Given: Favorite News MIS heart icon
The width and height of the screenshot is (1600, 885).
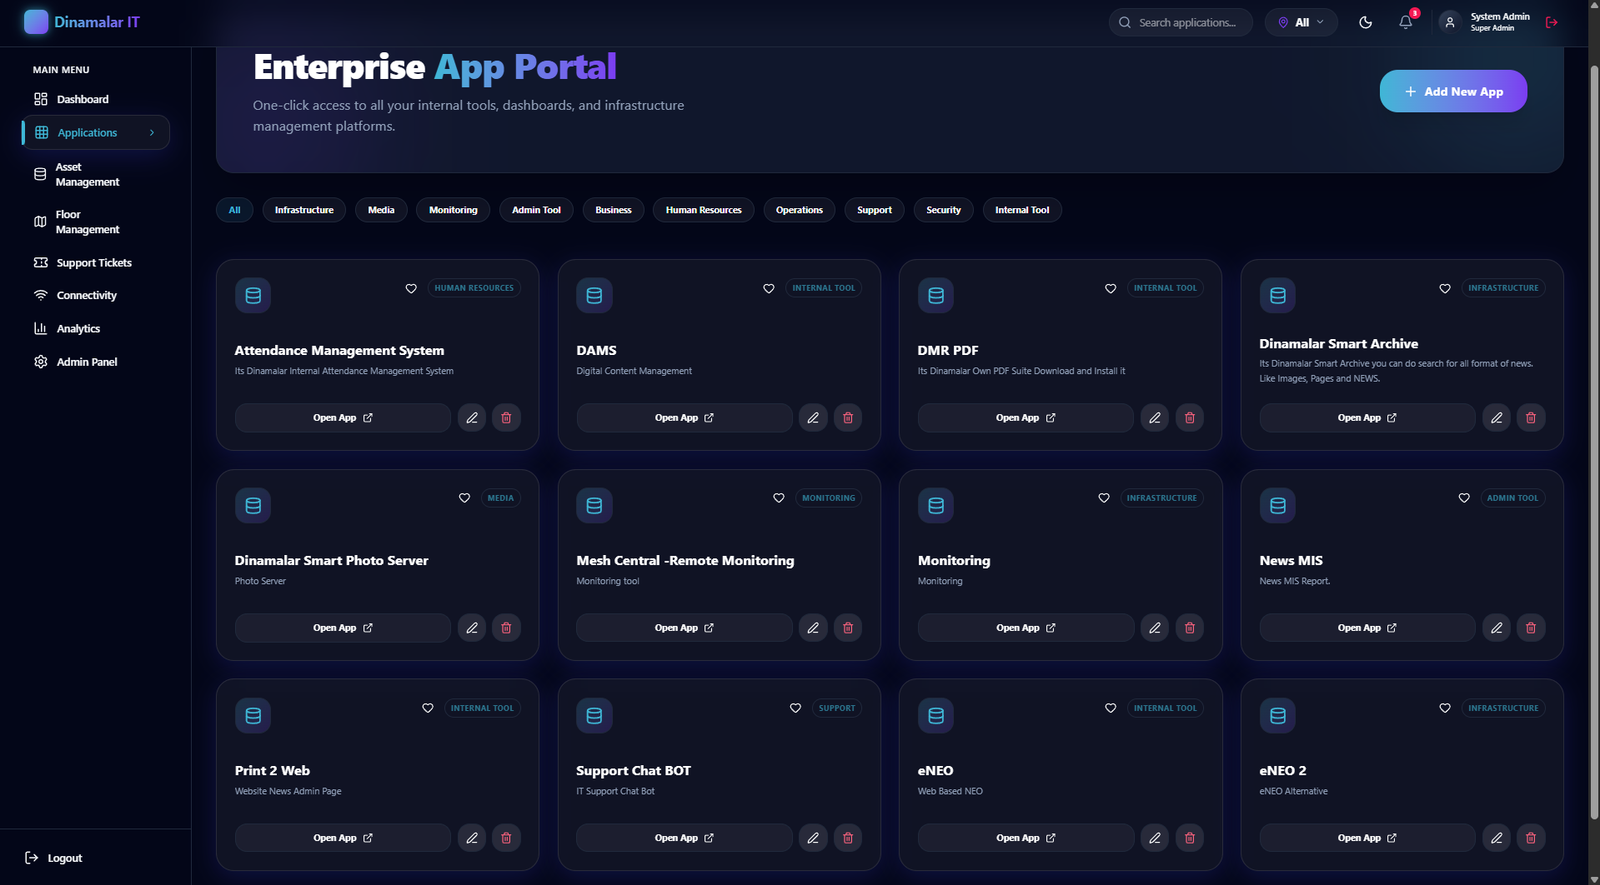Looking at the screenshot, I should point(1464,498).
